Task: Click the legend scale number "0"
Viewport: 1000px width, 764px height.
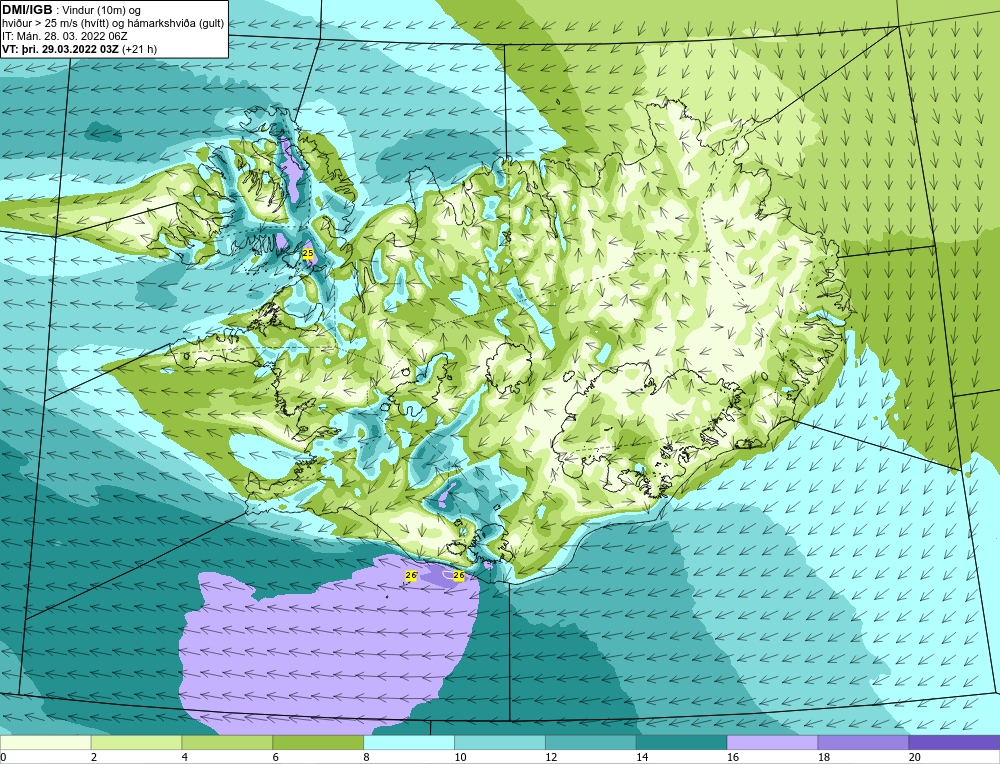Action: [x=3, y=757]
